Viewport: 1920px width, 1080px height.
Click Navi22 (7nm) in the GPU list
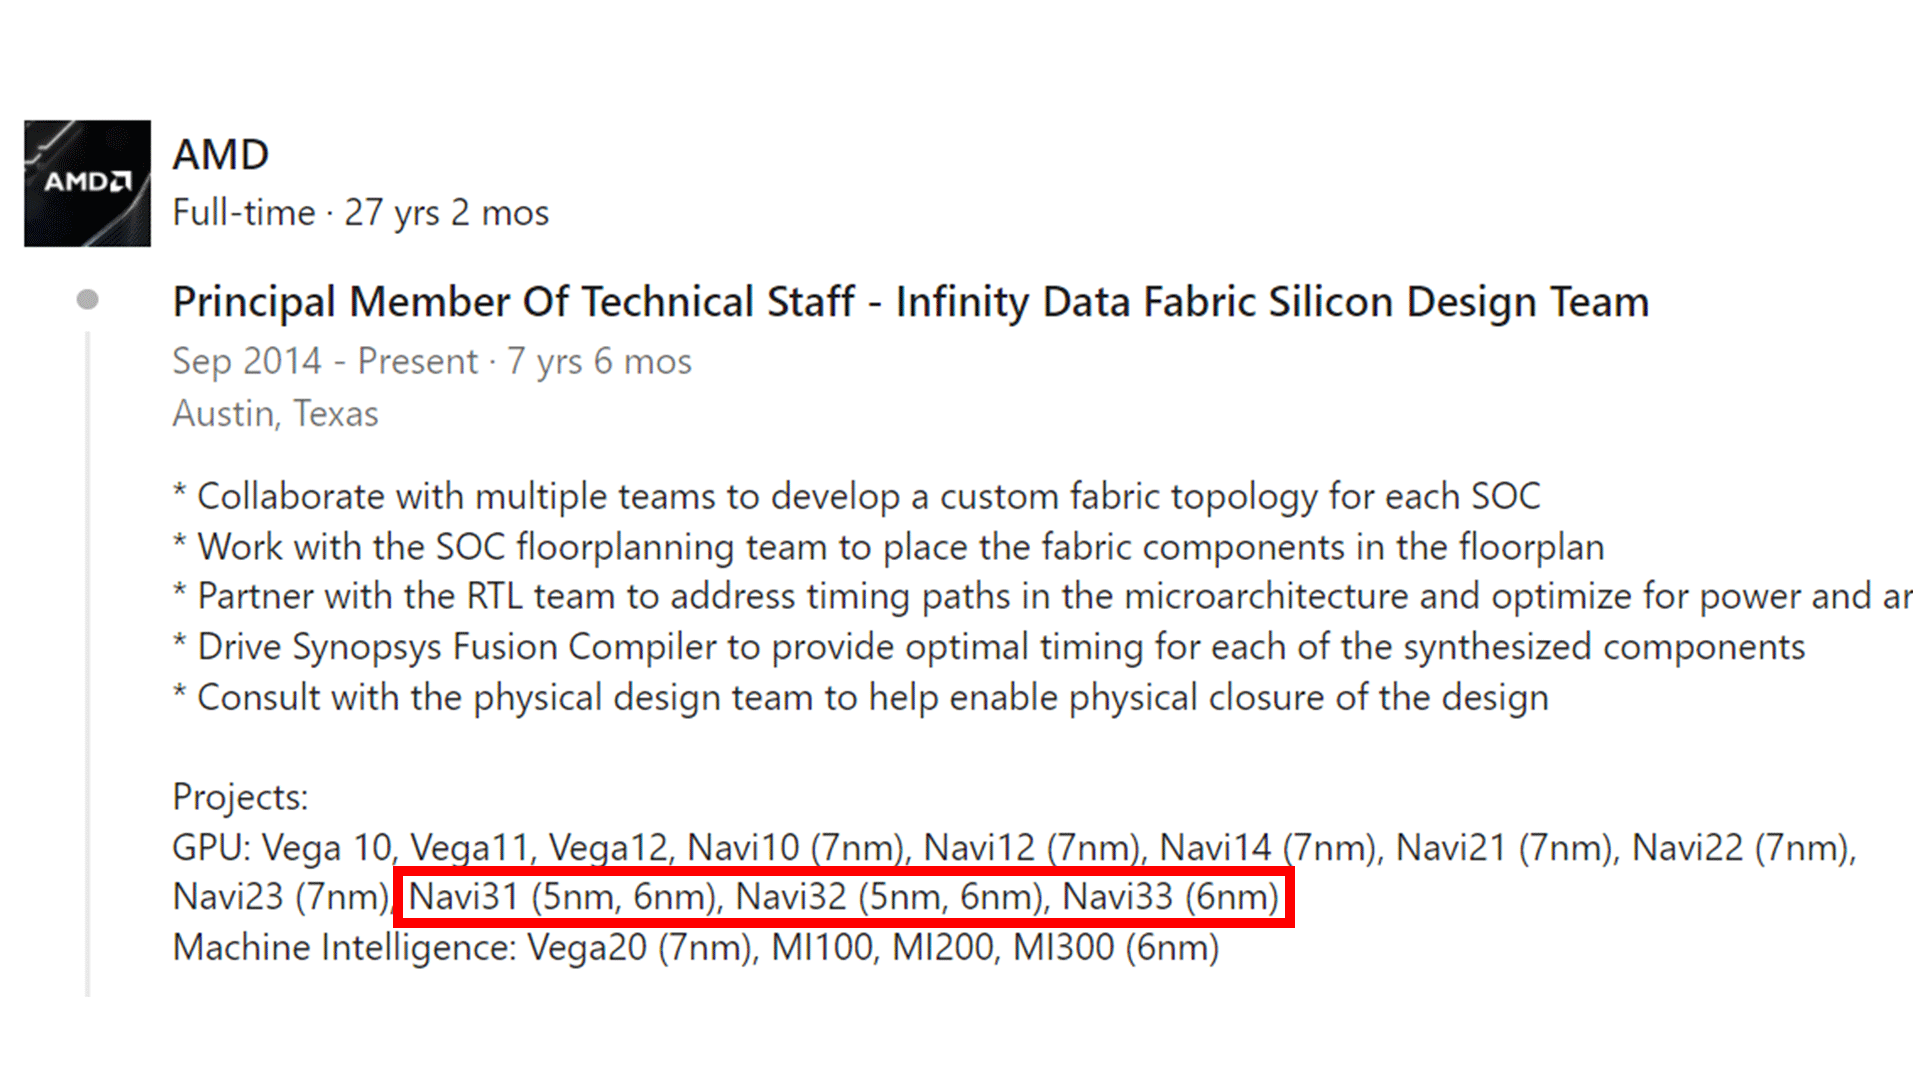(1742, 848)
